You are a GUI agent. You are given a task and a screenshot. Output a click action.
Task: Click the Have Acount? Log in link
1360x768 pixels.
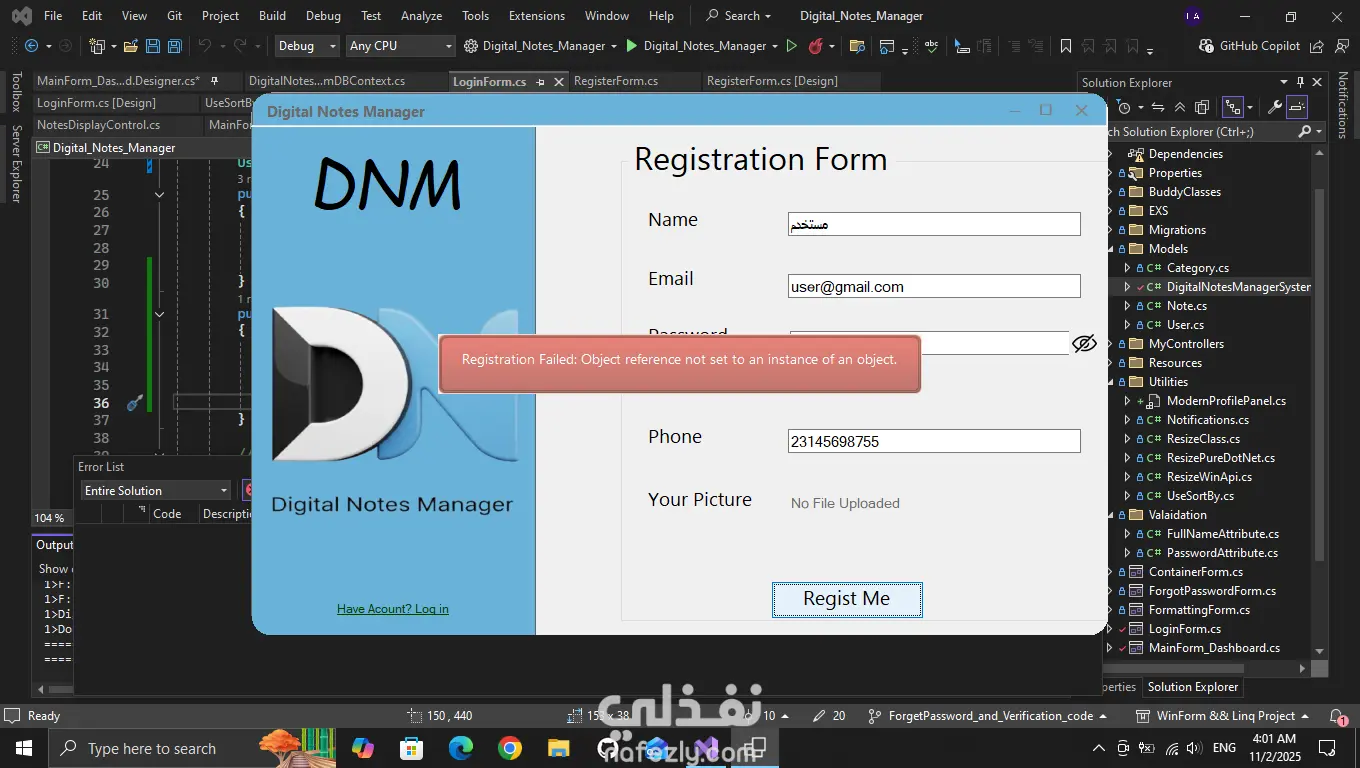coord(393,609)
